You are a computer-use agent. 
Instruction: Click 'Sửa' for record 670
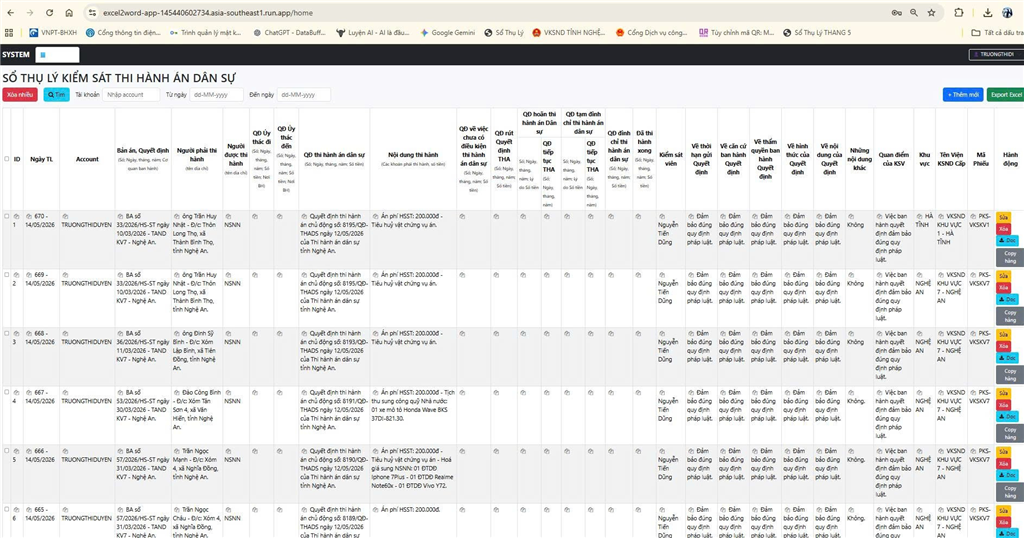click(1003, 217)
